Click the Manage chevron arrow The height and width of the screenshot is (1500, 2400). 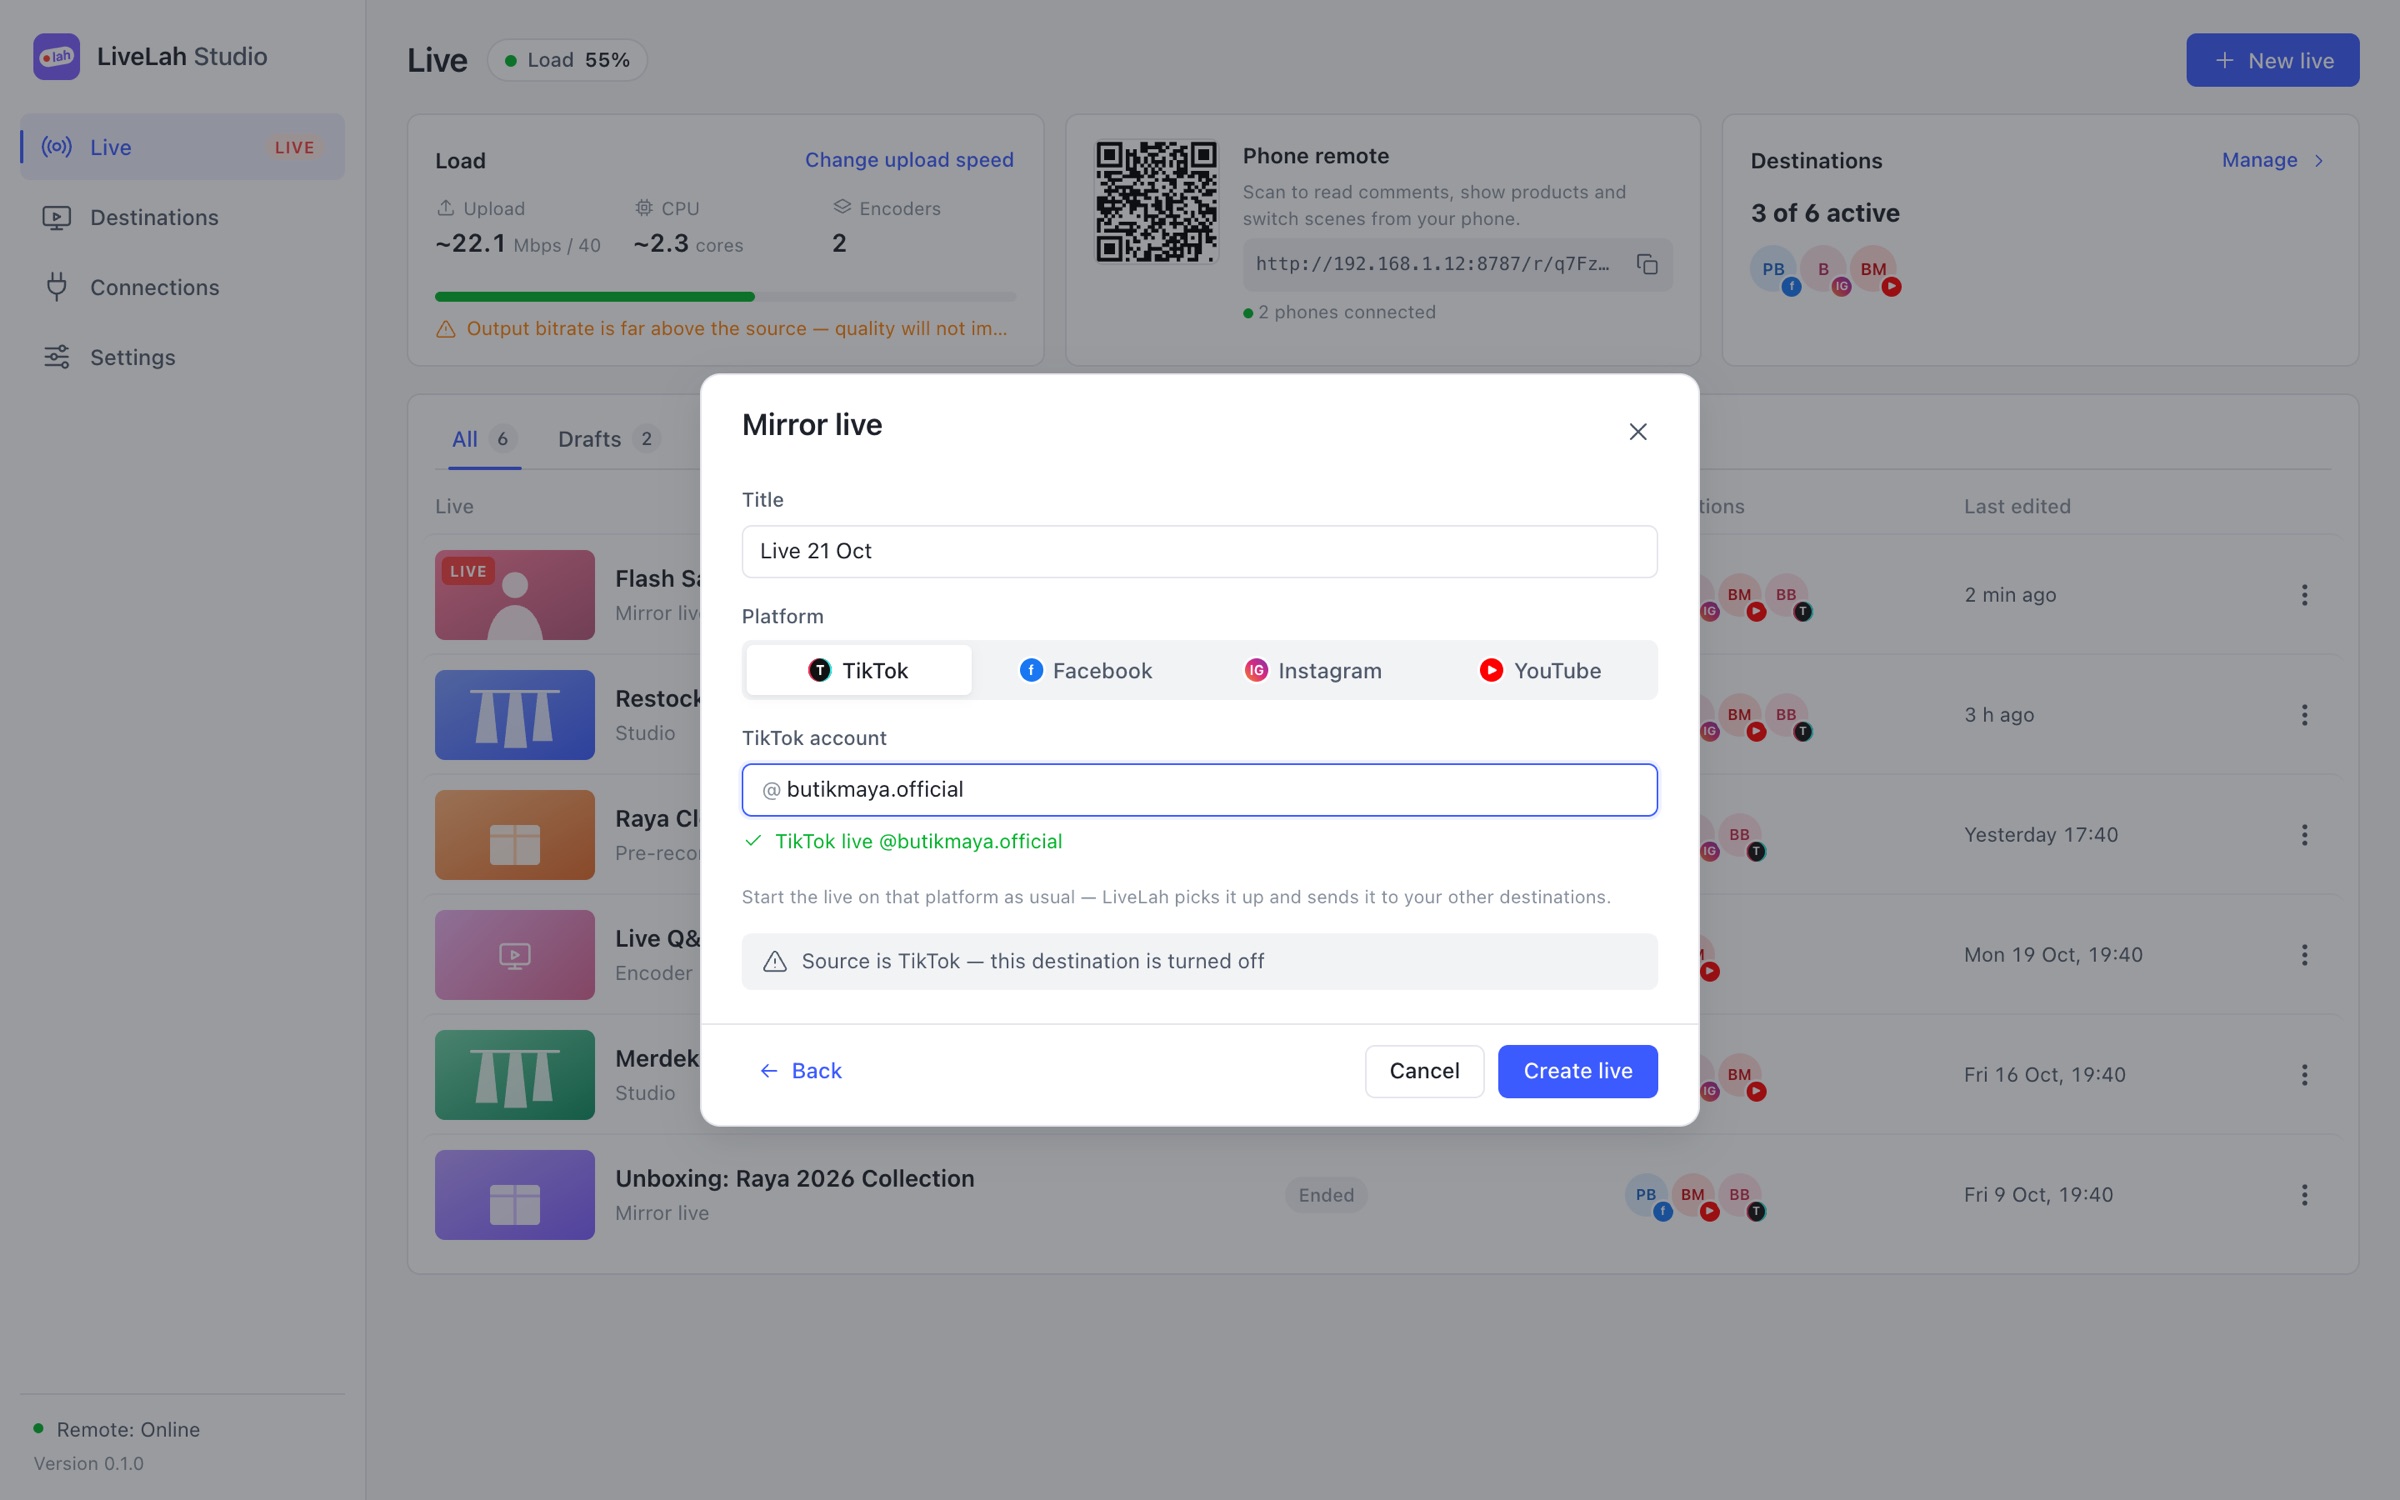click(2319, 161)
